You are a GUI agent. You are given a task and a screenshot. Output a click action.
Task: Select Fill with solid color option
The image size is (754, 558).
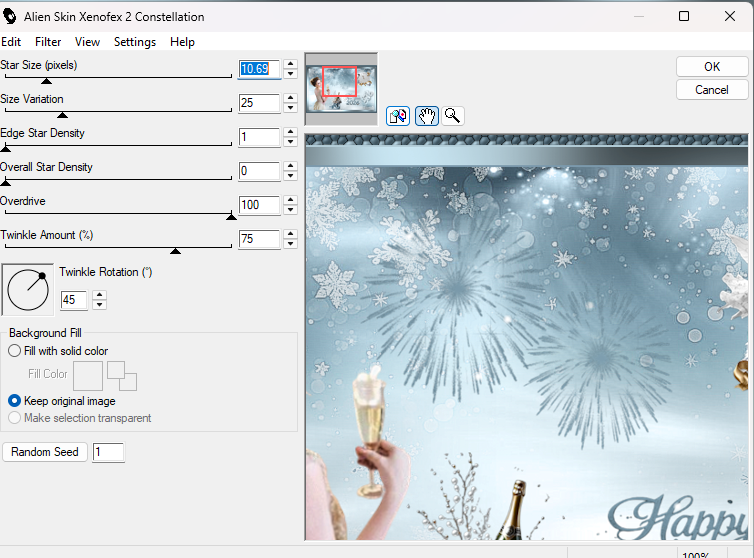(14, 351)
